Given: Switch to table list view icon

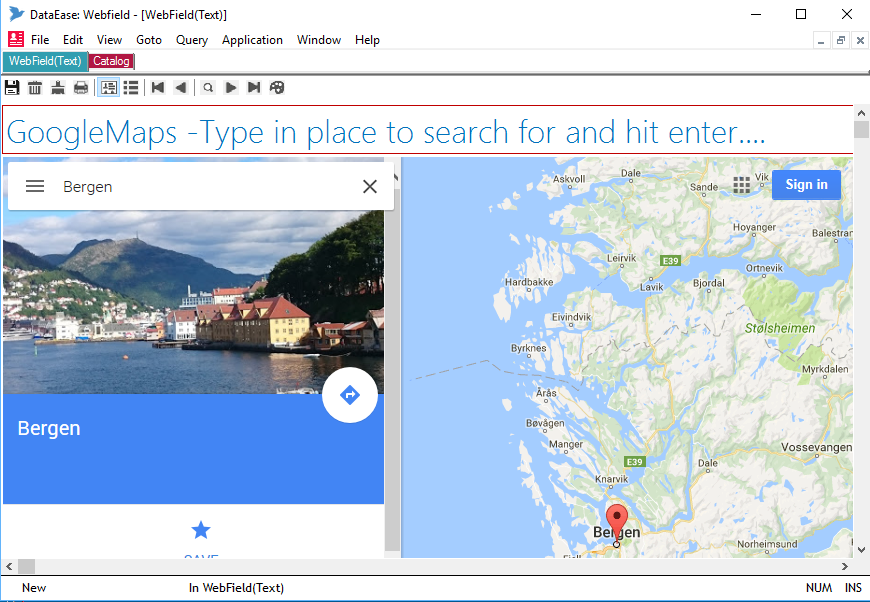Looking at the screenshot, I should [x=131, y=88].
